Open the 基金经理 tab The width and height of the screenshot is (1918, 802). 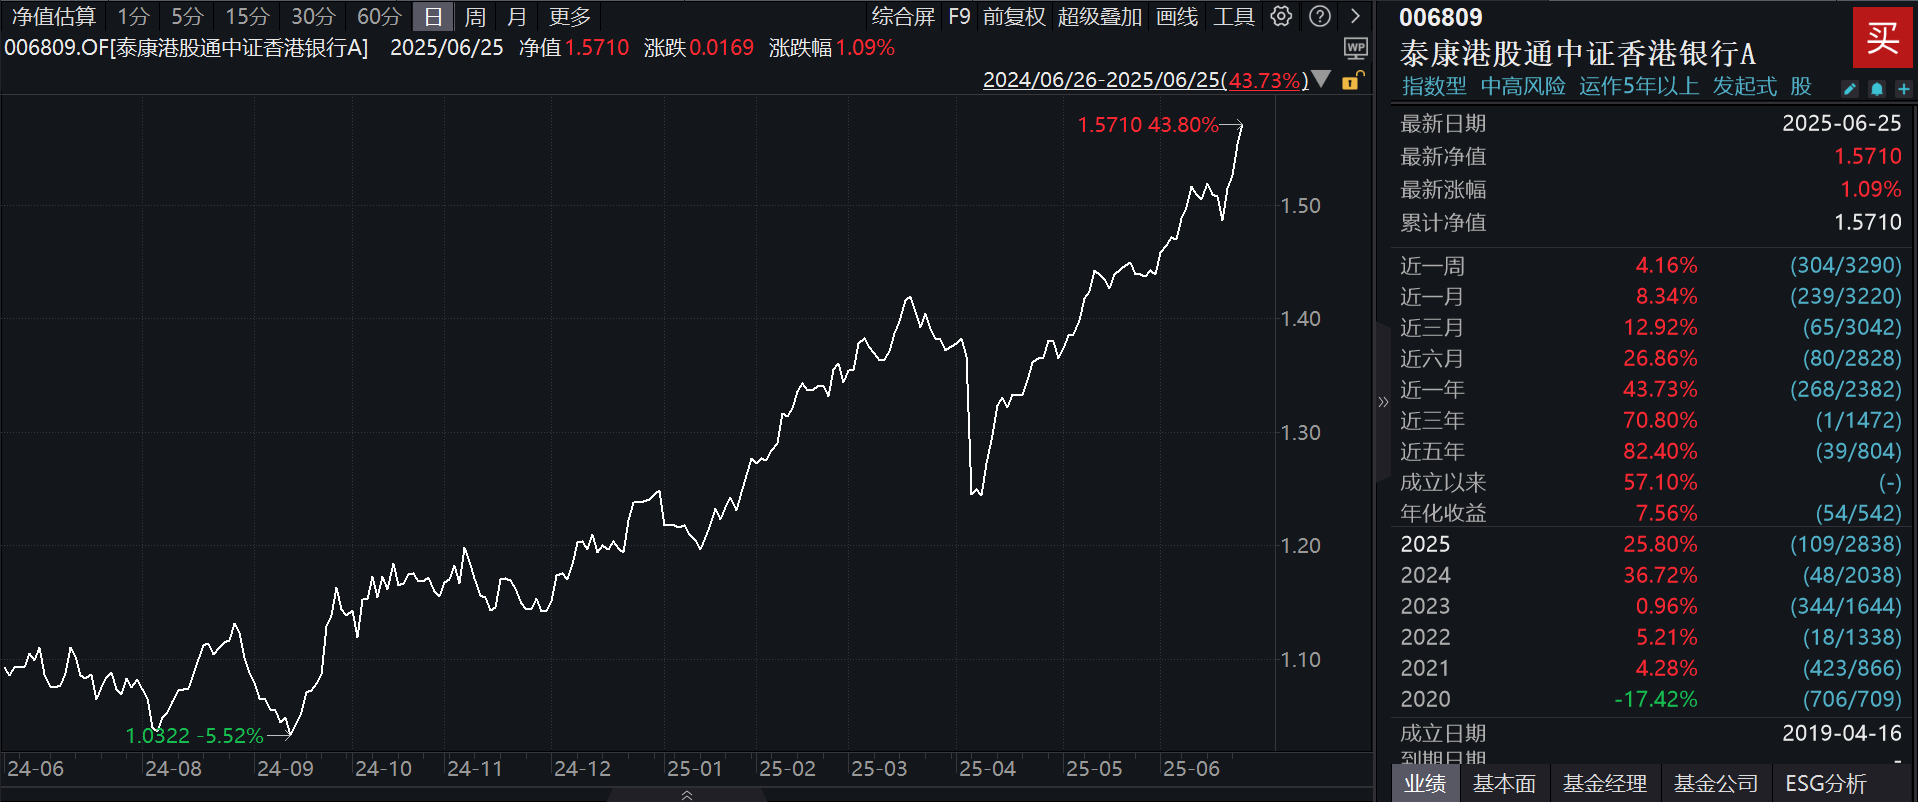pos(1604,783)
